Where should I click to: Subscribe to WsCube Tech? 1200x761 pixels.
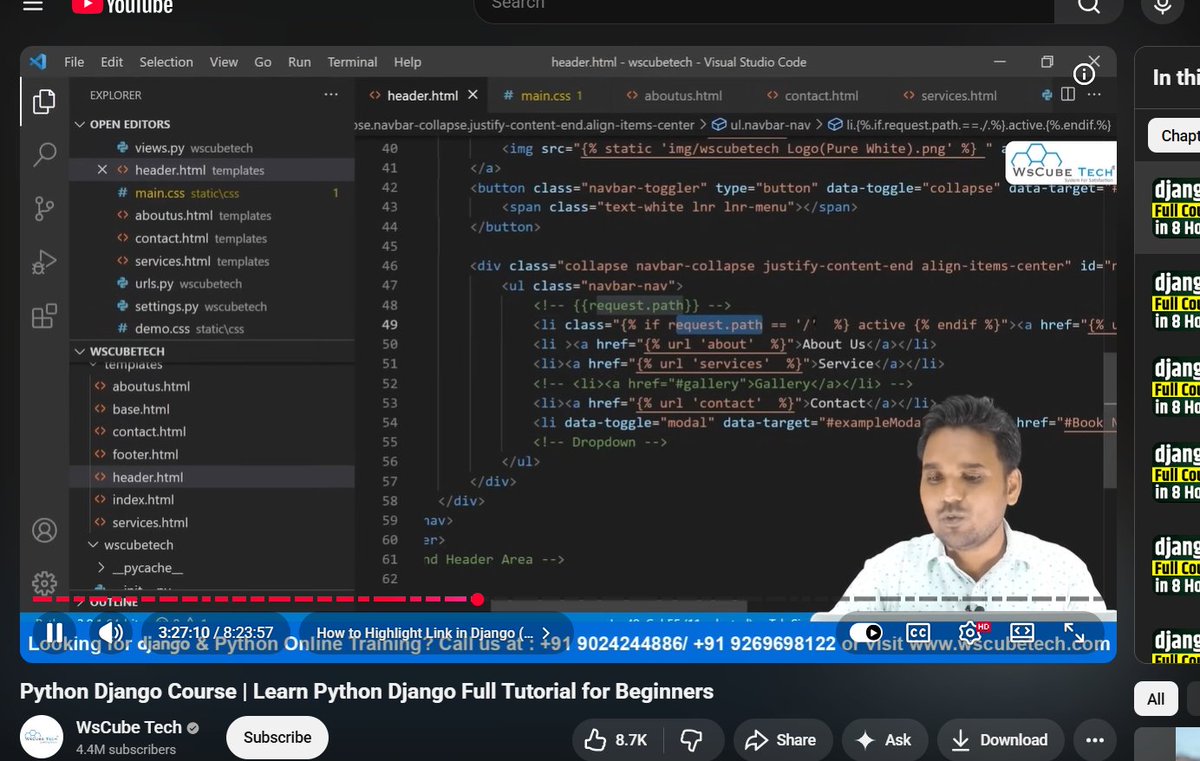(277, 738)
